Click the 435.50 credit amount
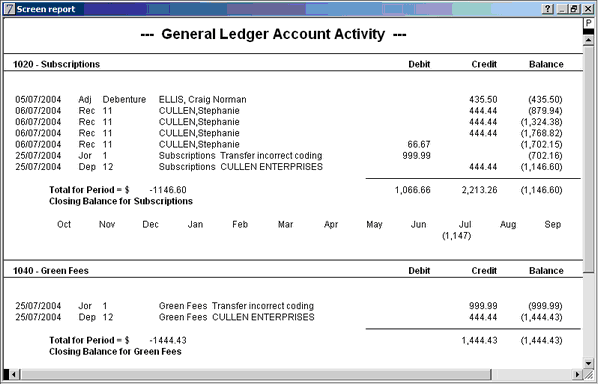Viewport: 598px width, 384px height. pyautogui.click(x=483, y=100)
